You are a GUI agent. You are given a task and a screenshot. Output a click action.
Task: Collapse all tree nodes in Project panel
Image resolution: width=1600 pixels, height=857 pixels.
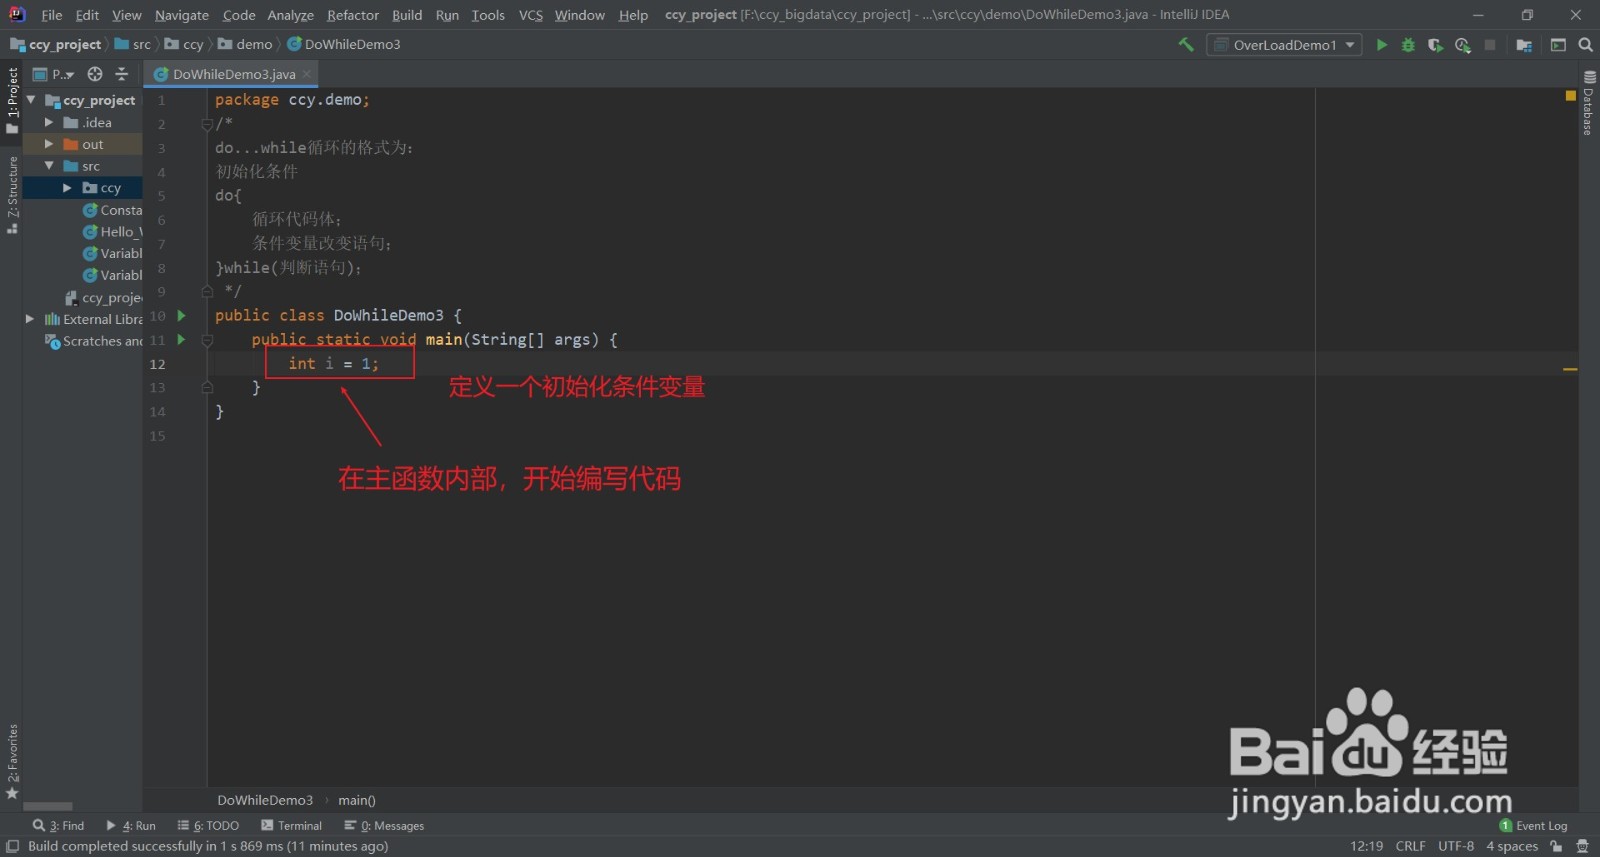[122, 74]
